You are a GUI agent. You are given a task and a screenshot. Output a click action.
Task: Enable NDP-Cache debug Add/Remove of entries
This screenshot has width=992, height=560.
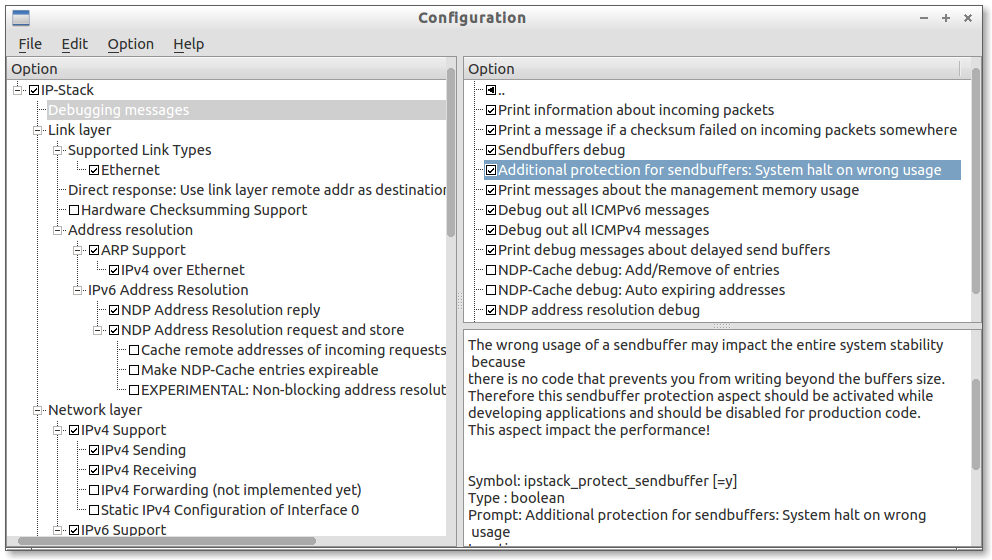click(x=491, y=270)
